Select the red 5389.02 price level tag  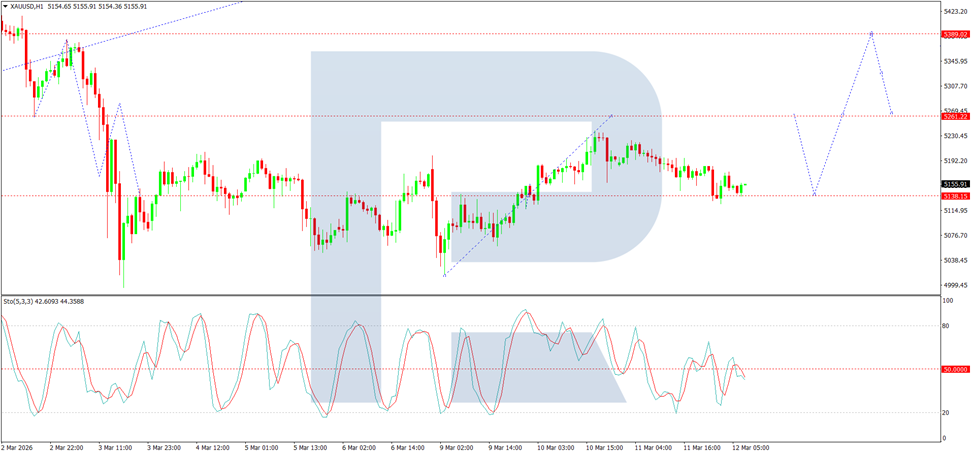tap(954, 35)
